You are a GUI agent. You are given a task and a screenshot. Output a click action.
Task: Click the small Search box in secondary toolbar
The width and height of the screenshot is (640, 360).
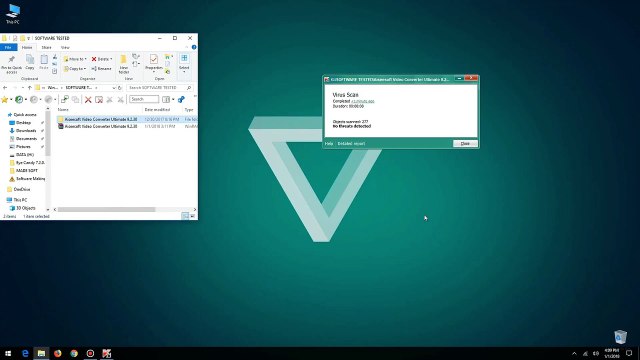point(144,99)
